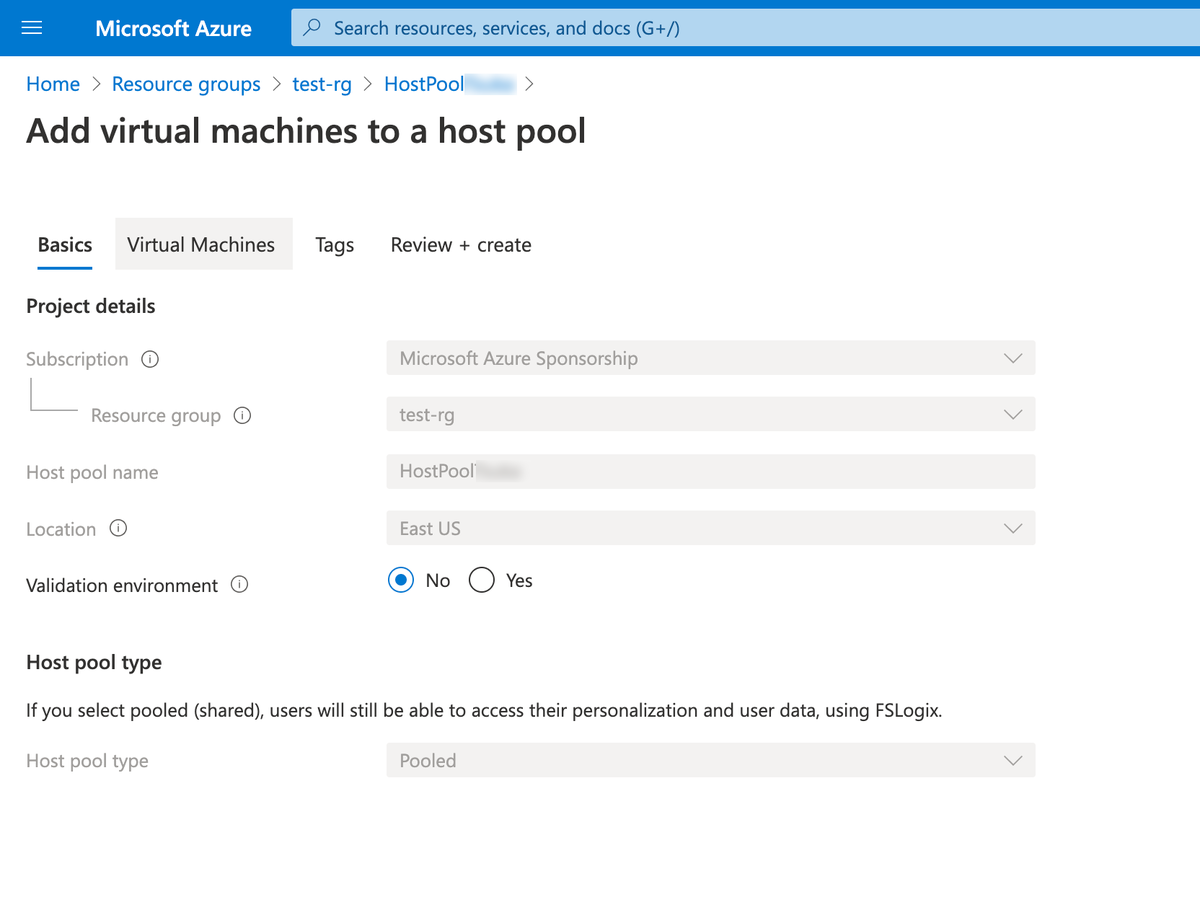Click the Host pool type section heading
This screenshot has height=897, width=1200.
(x=94, y=662)
